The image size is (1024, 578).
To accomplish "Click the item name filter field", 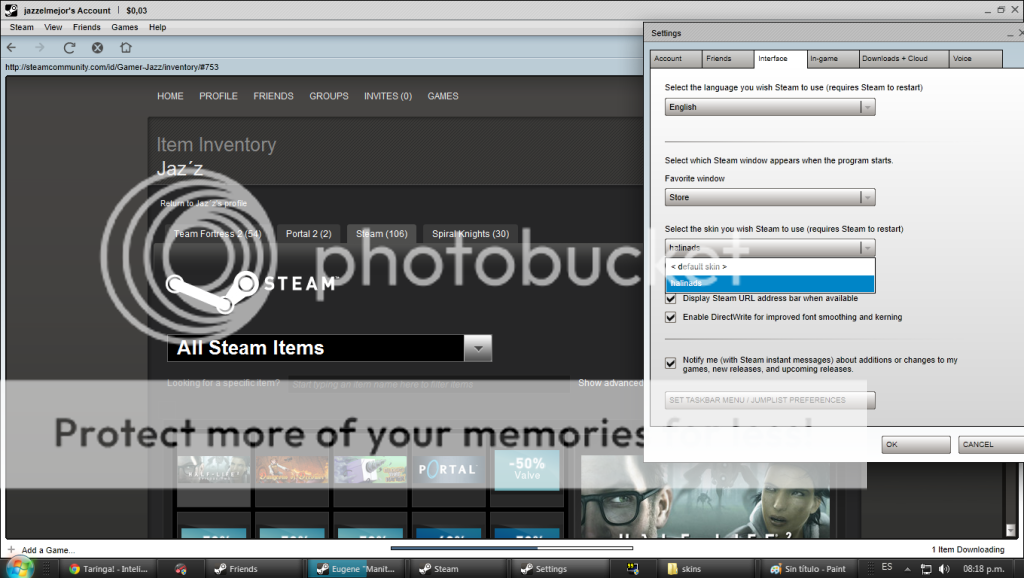I will click(x=429, y=384).
